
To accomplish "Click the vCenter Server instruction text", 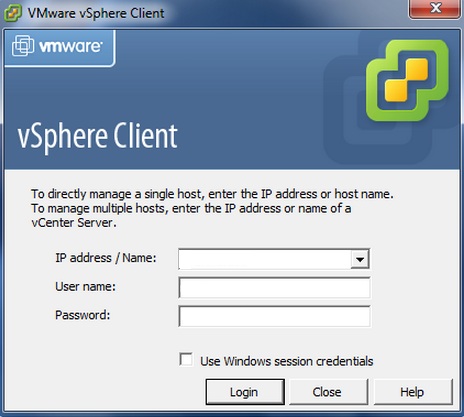I will click(x=74, y=223).
